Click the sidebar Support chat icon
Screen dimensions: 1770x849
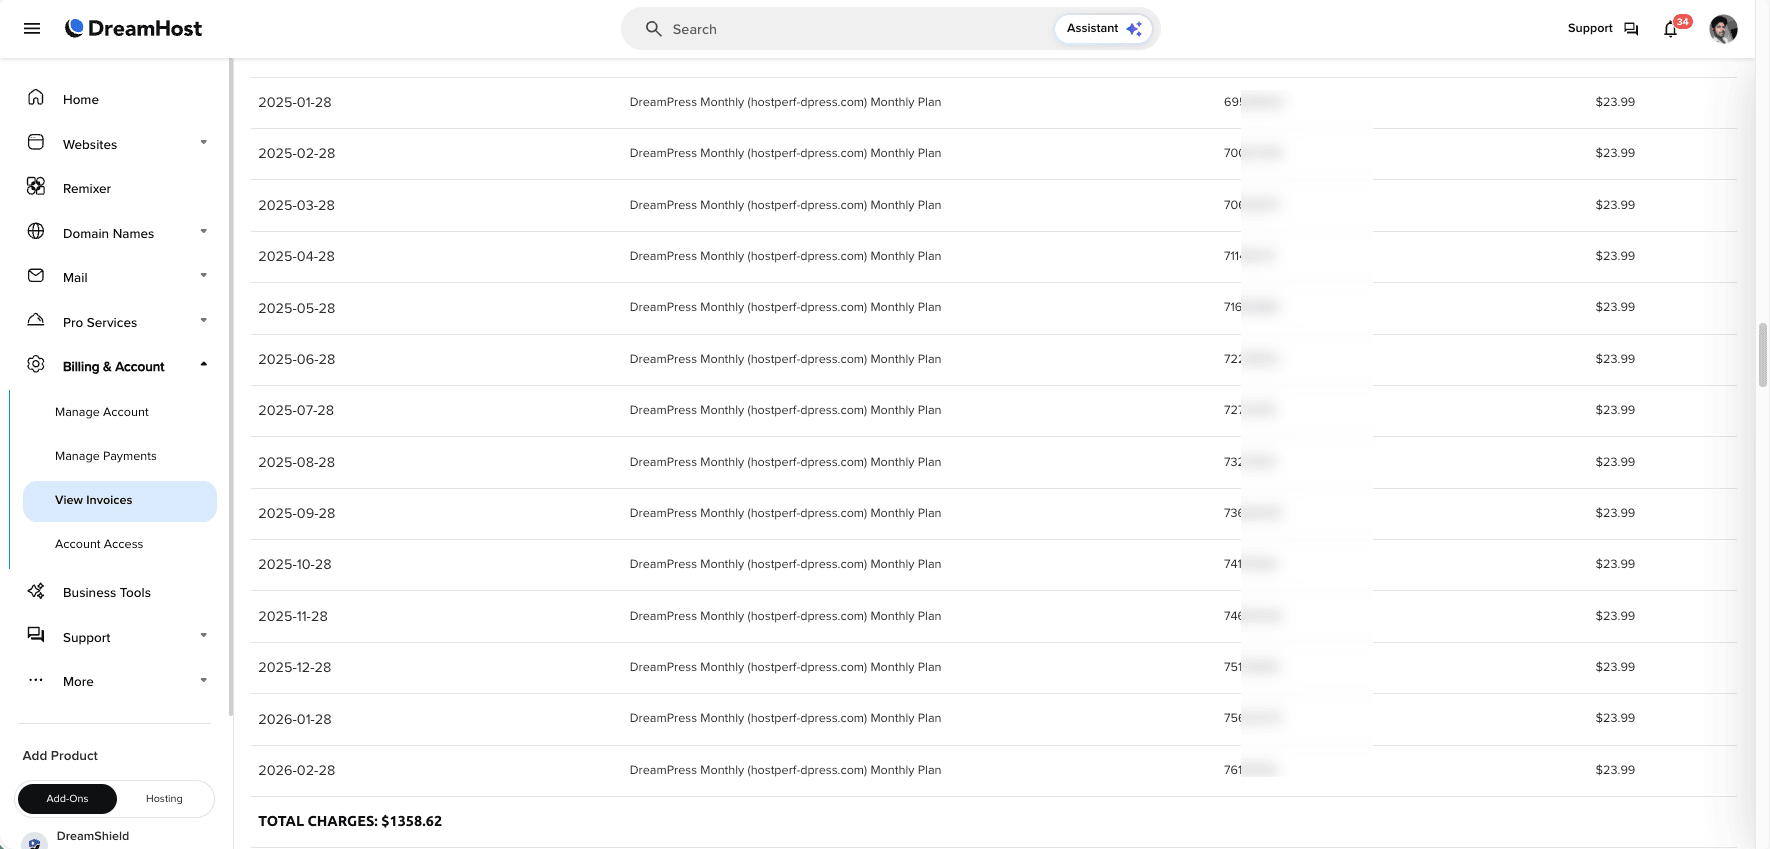click(x=36, y=635)
